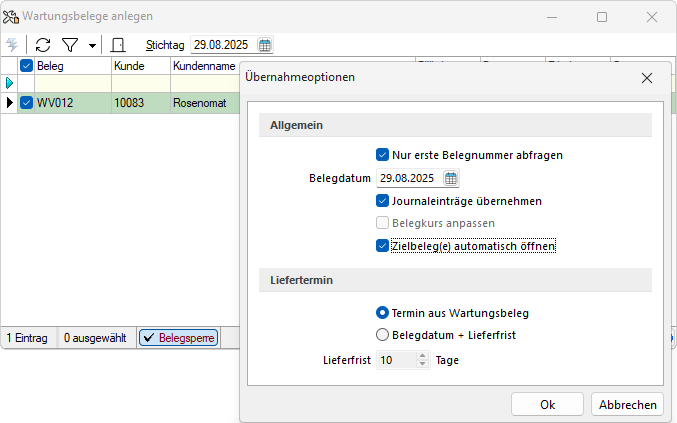Open the filter dropdown arrow

pyautogui.click(x=92, y=46)
